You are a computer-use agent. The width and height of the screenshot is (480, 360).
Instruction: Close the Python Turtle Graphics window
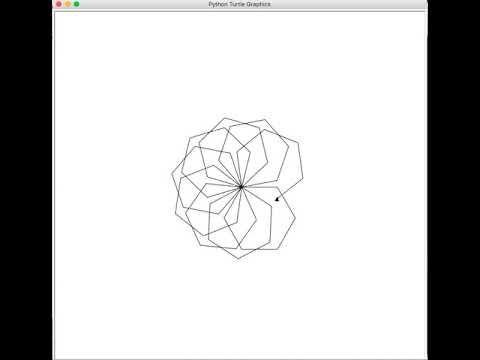[x=59, y=4]
